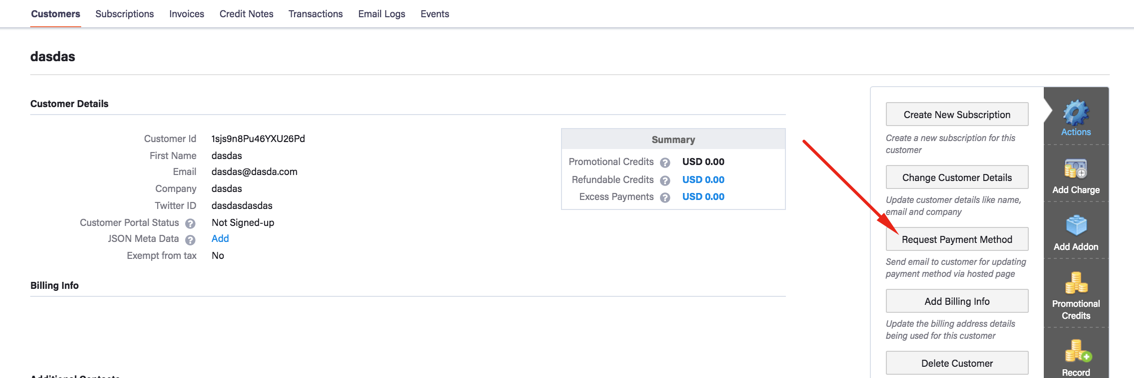This screenshot has width=1134, height=378.
Task: Select the Add Charge icon
Action: coord(1075,169)
